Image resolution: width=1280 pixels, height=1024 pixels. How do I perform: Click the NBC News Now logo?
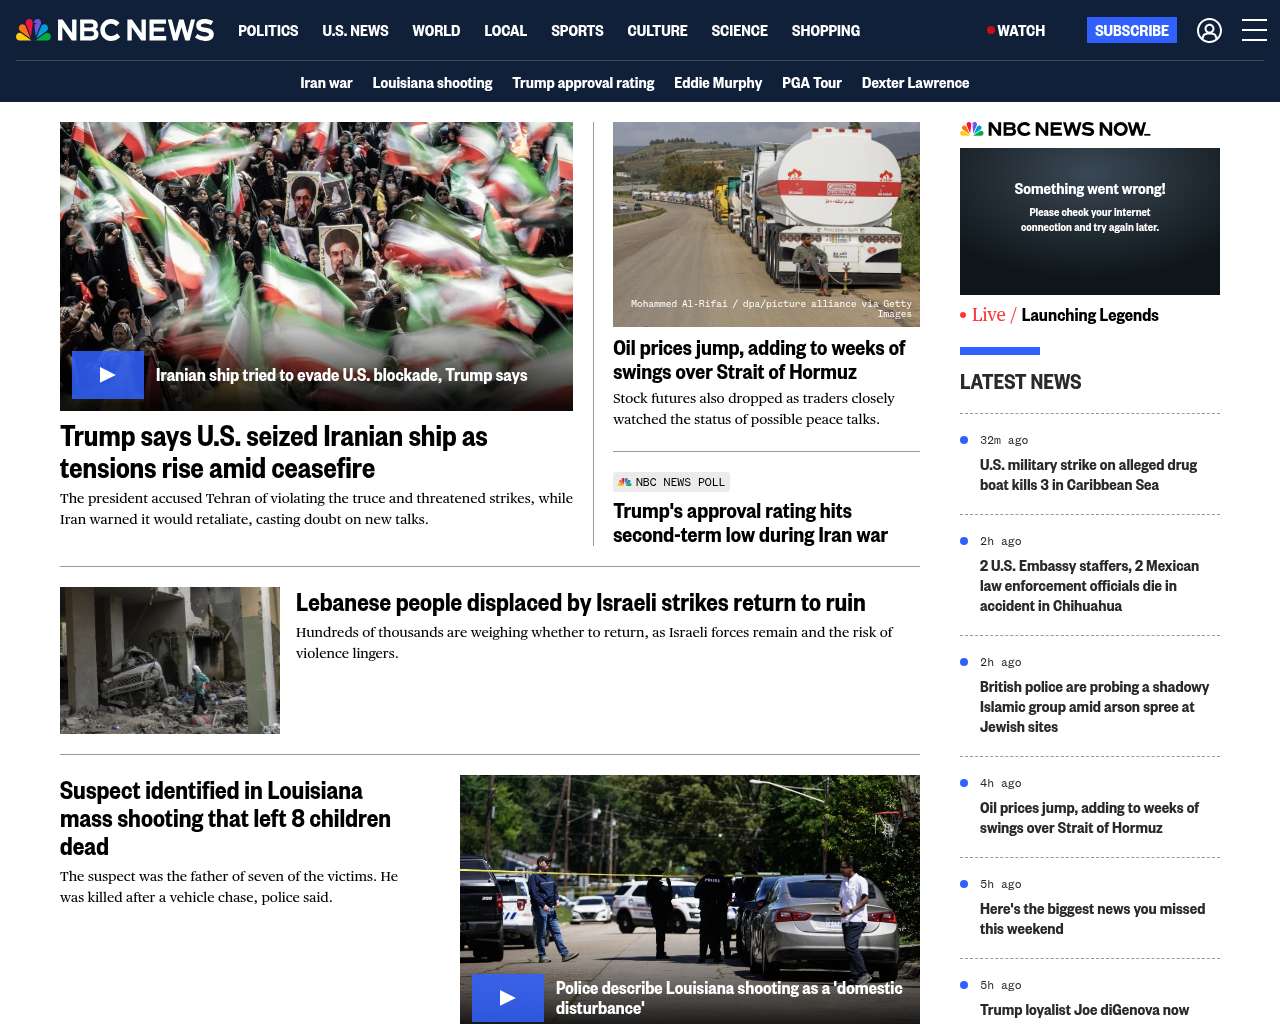pos(1055,129)
